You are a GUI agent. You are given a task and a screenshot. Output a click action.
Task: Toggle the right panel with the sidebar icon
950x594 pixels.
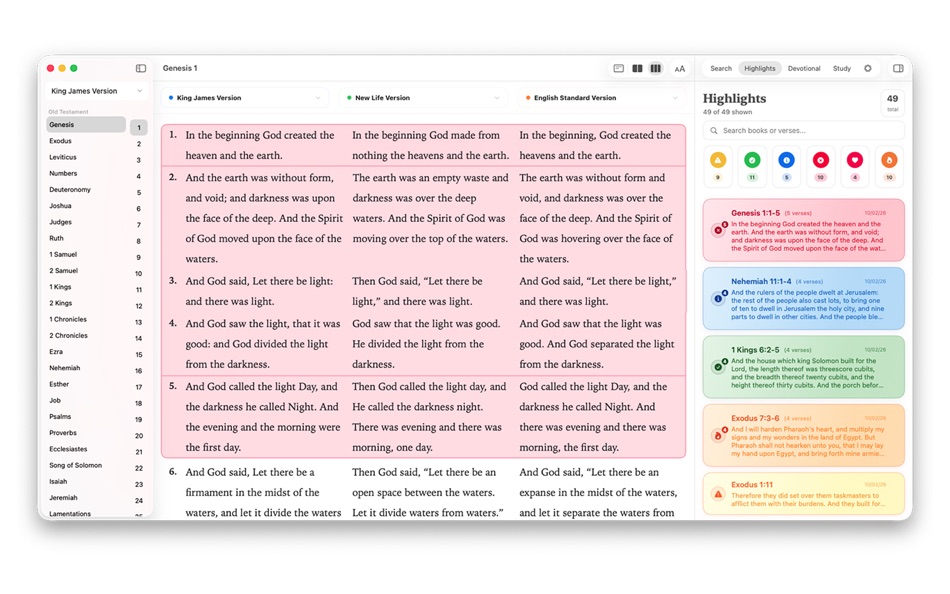(898, 68)
